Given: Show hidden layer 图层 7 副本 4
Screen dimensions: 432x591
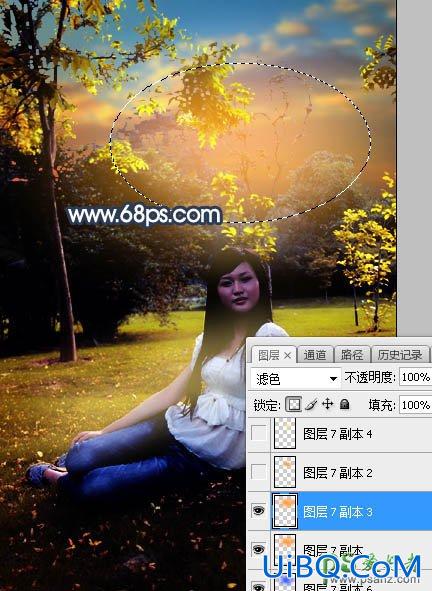Looking at the screenshot, I should coord(259,433).
